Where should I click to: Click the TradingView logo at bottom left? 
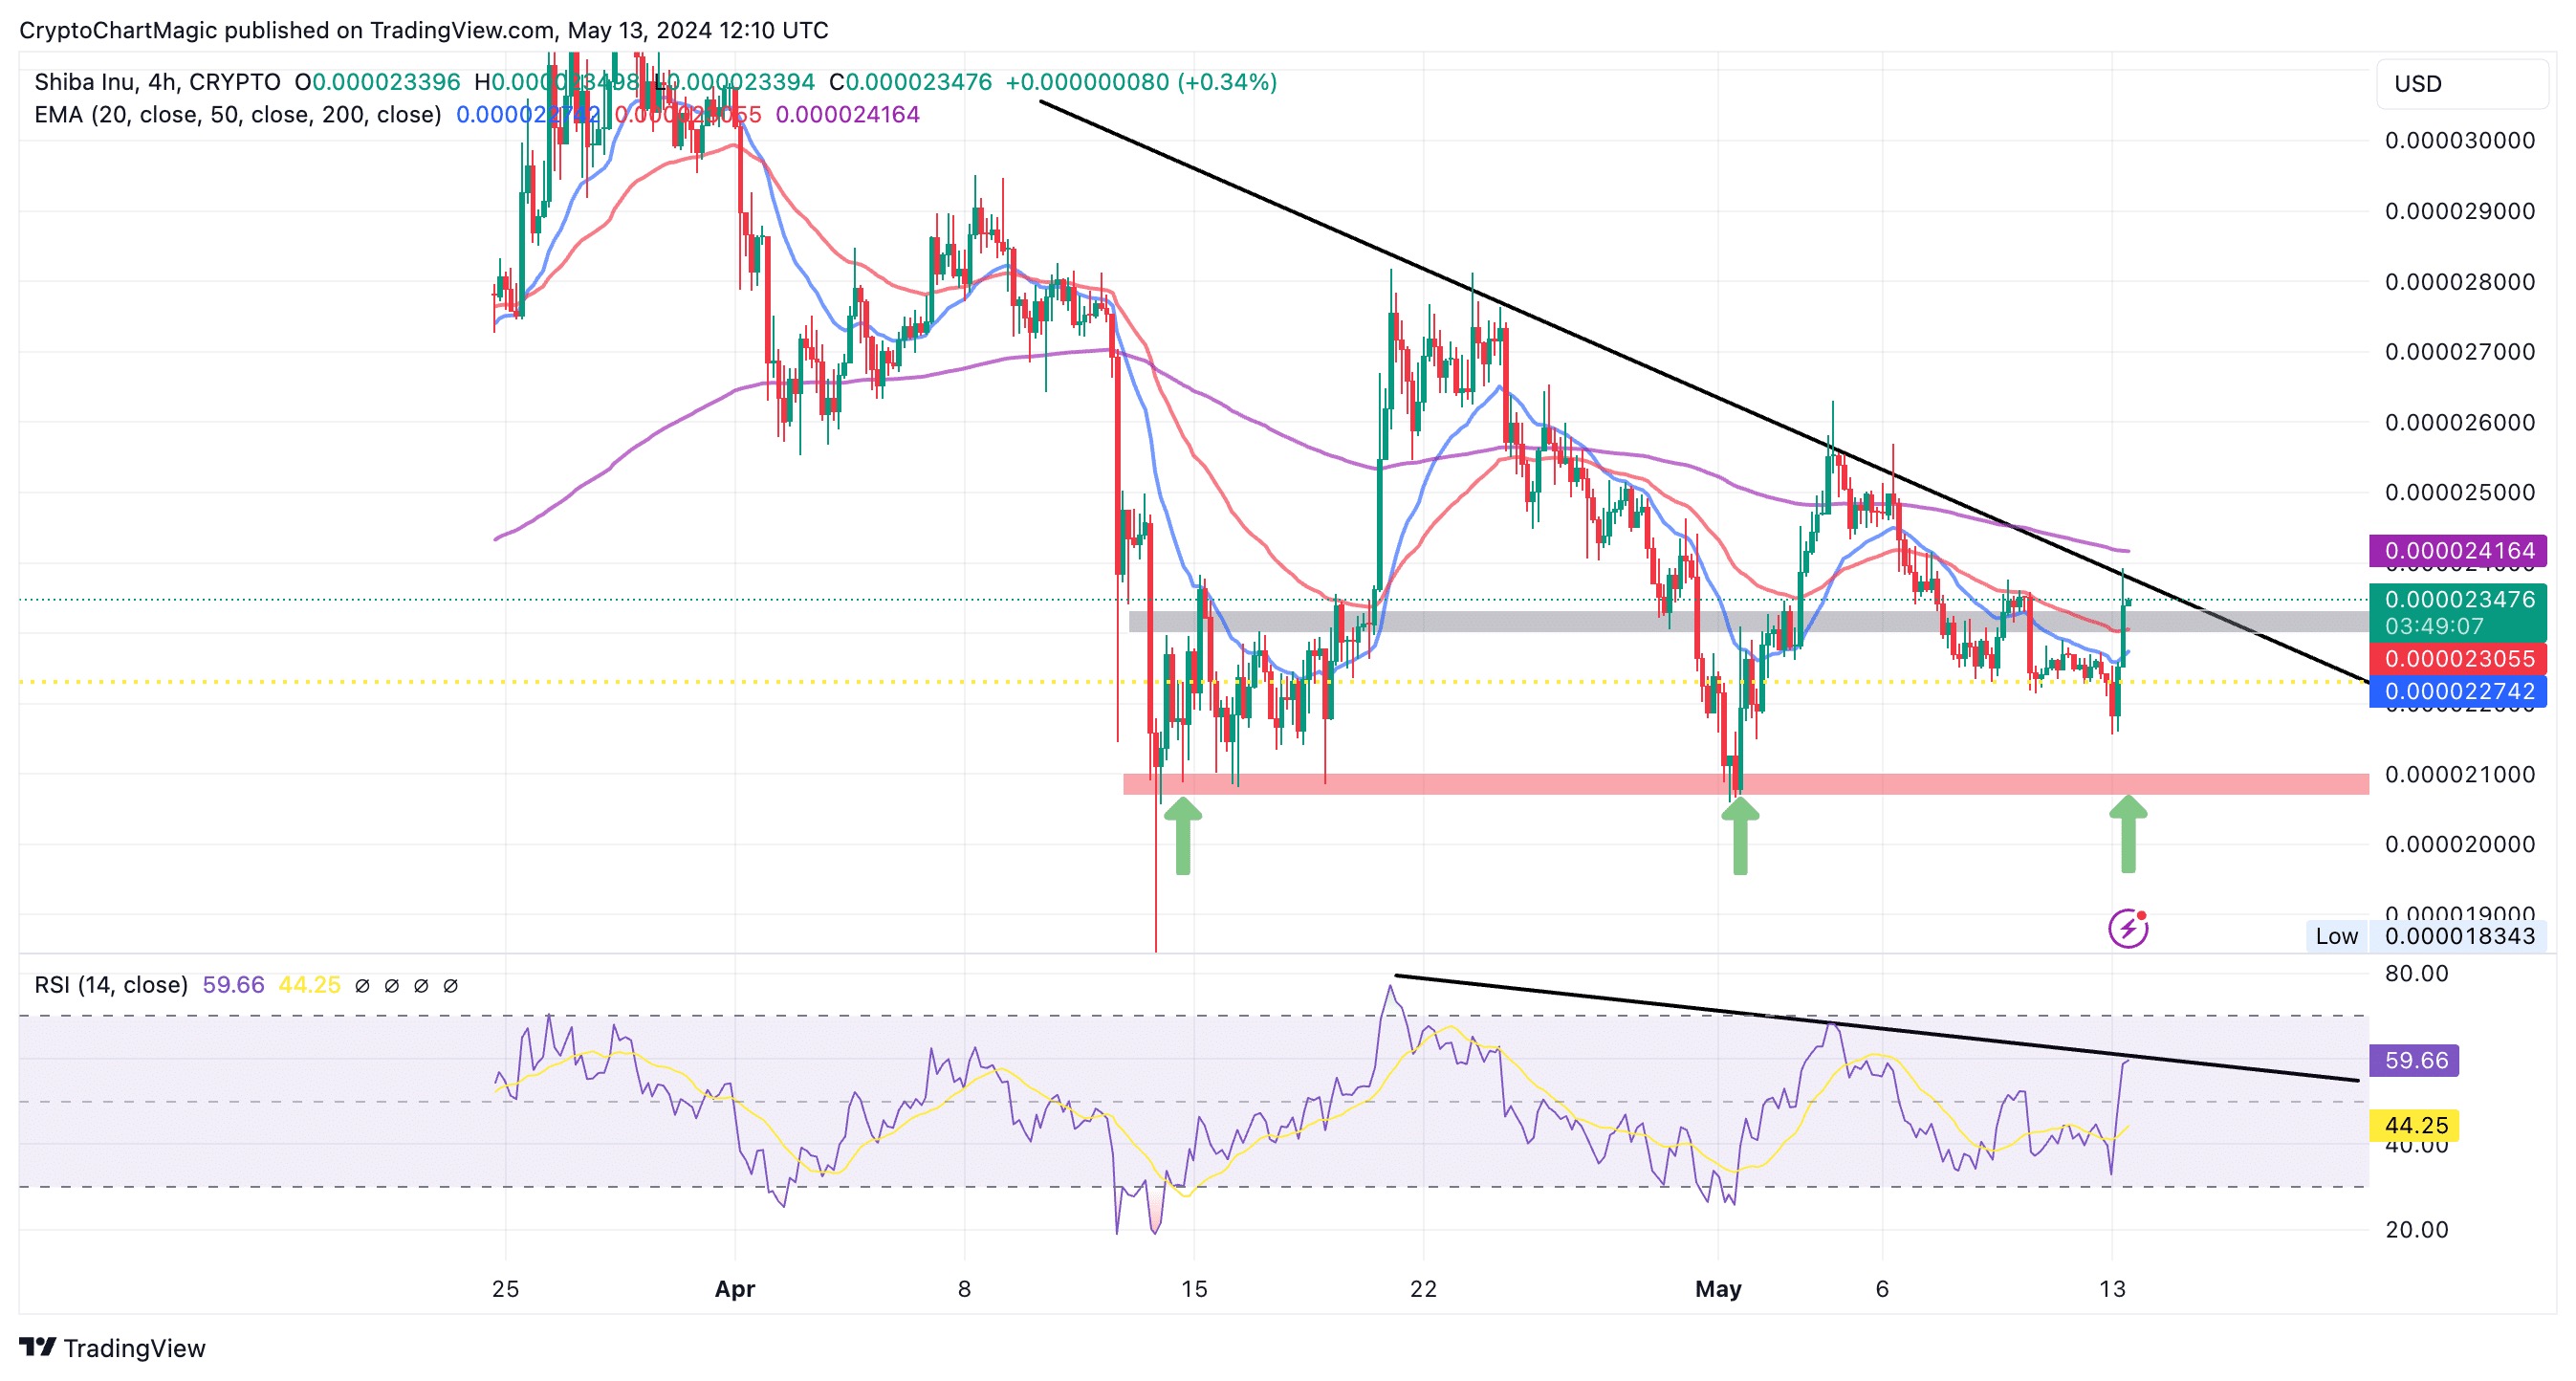point(112,1347)
